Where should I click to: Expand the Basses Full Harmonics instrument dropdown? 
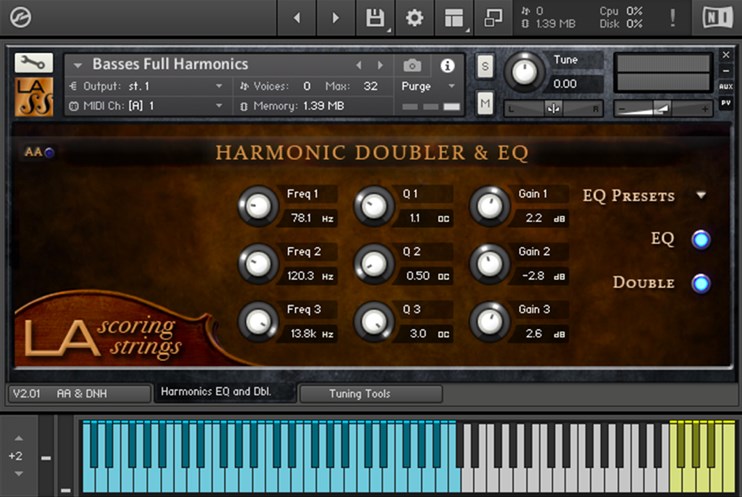pos(78,65)
